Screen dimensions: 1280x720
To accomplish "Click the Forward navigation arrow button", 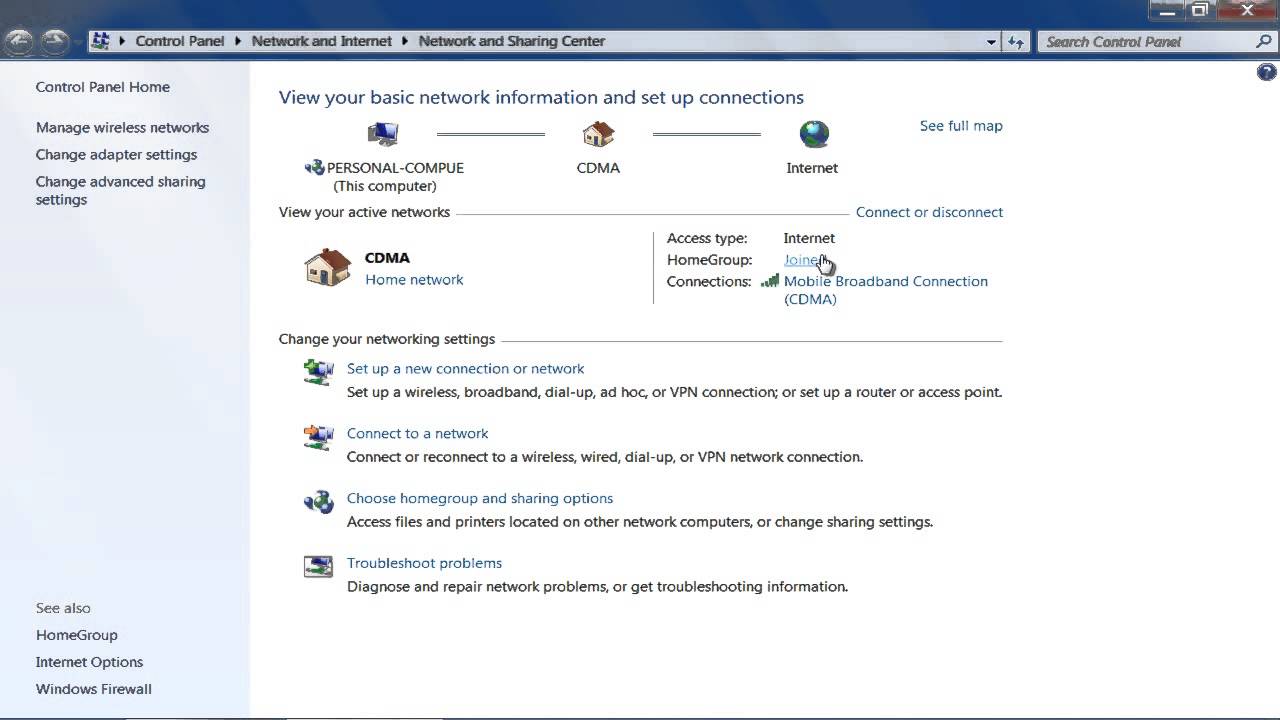I will click(x=54, y=41).
